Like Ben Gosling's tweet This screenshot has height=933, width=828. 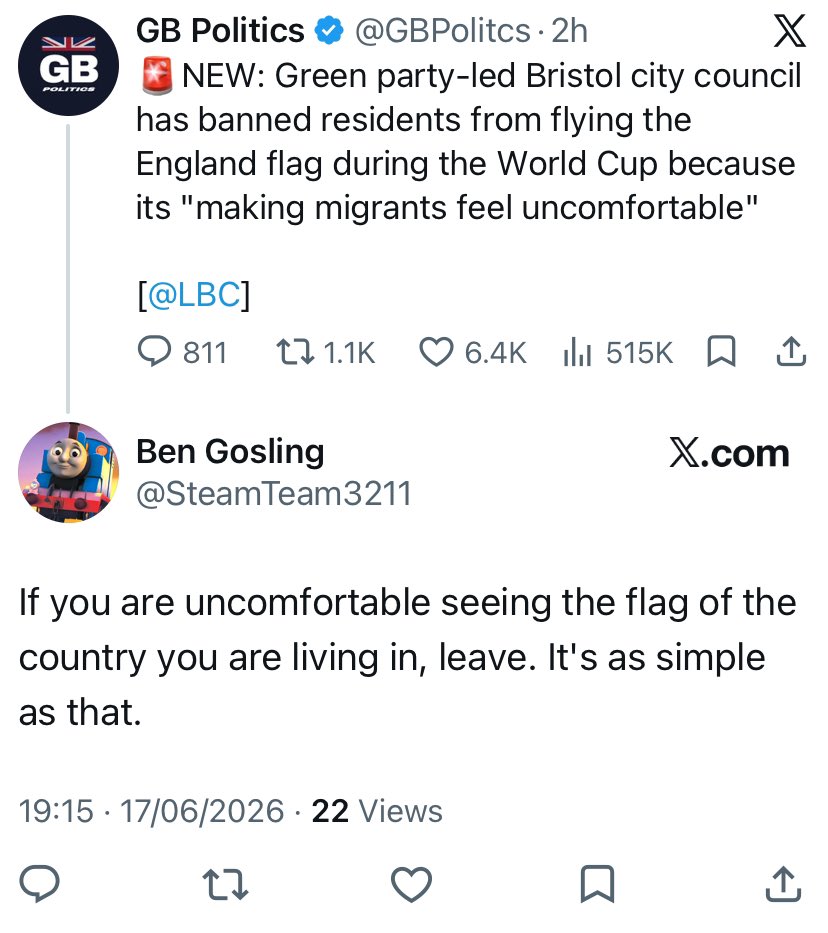point(411,884)
